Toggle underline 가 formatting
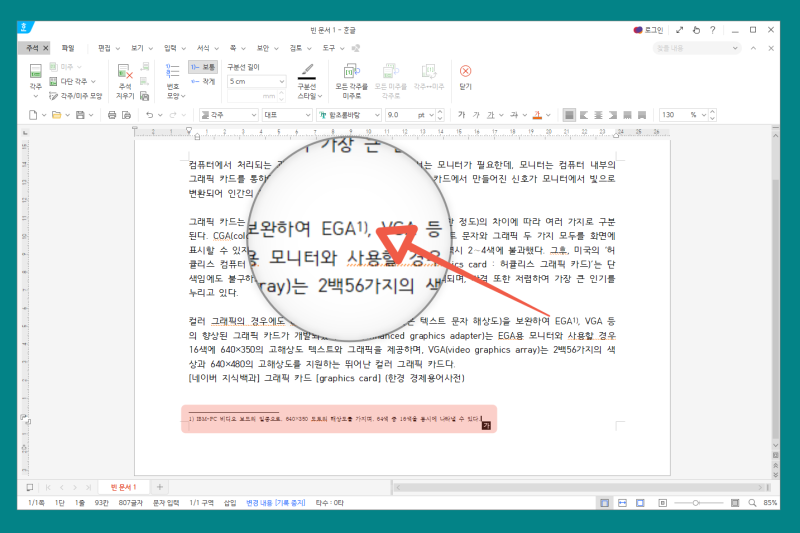 (x=491, y=115)
